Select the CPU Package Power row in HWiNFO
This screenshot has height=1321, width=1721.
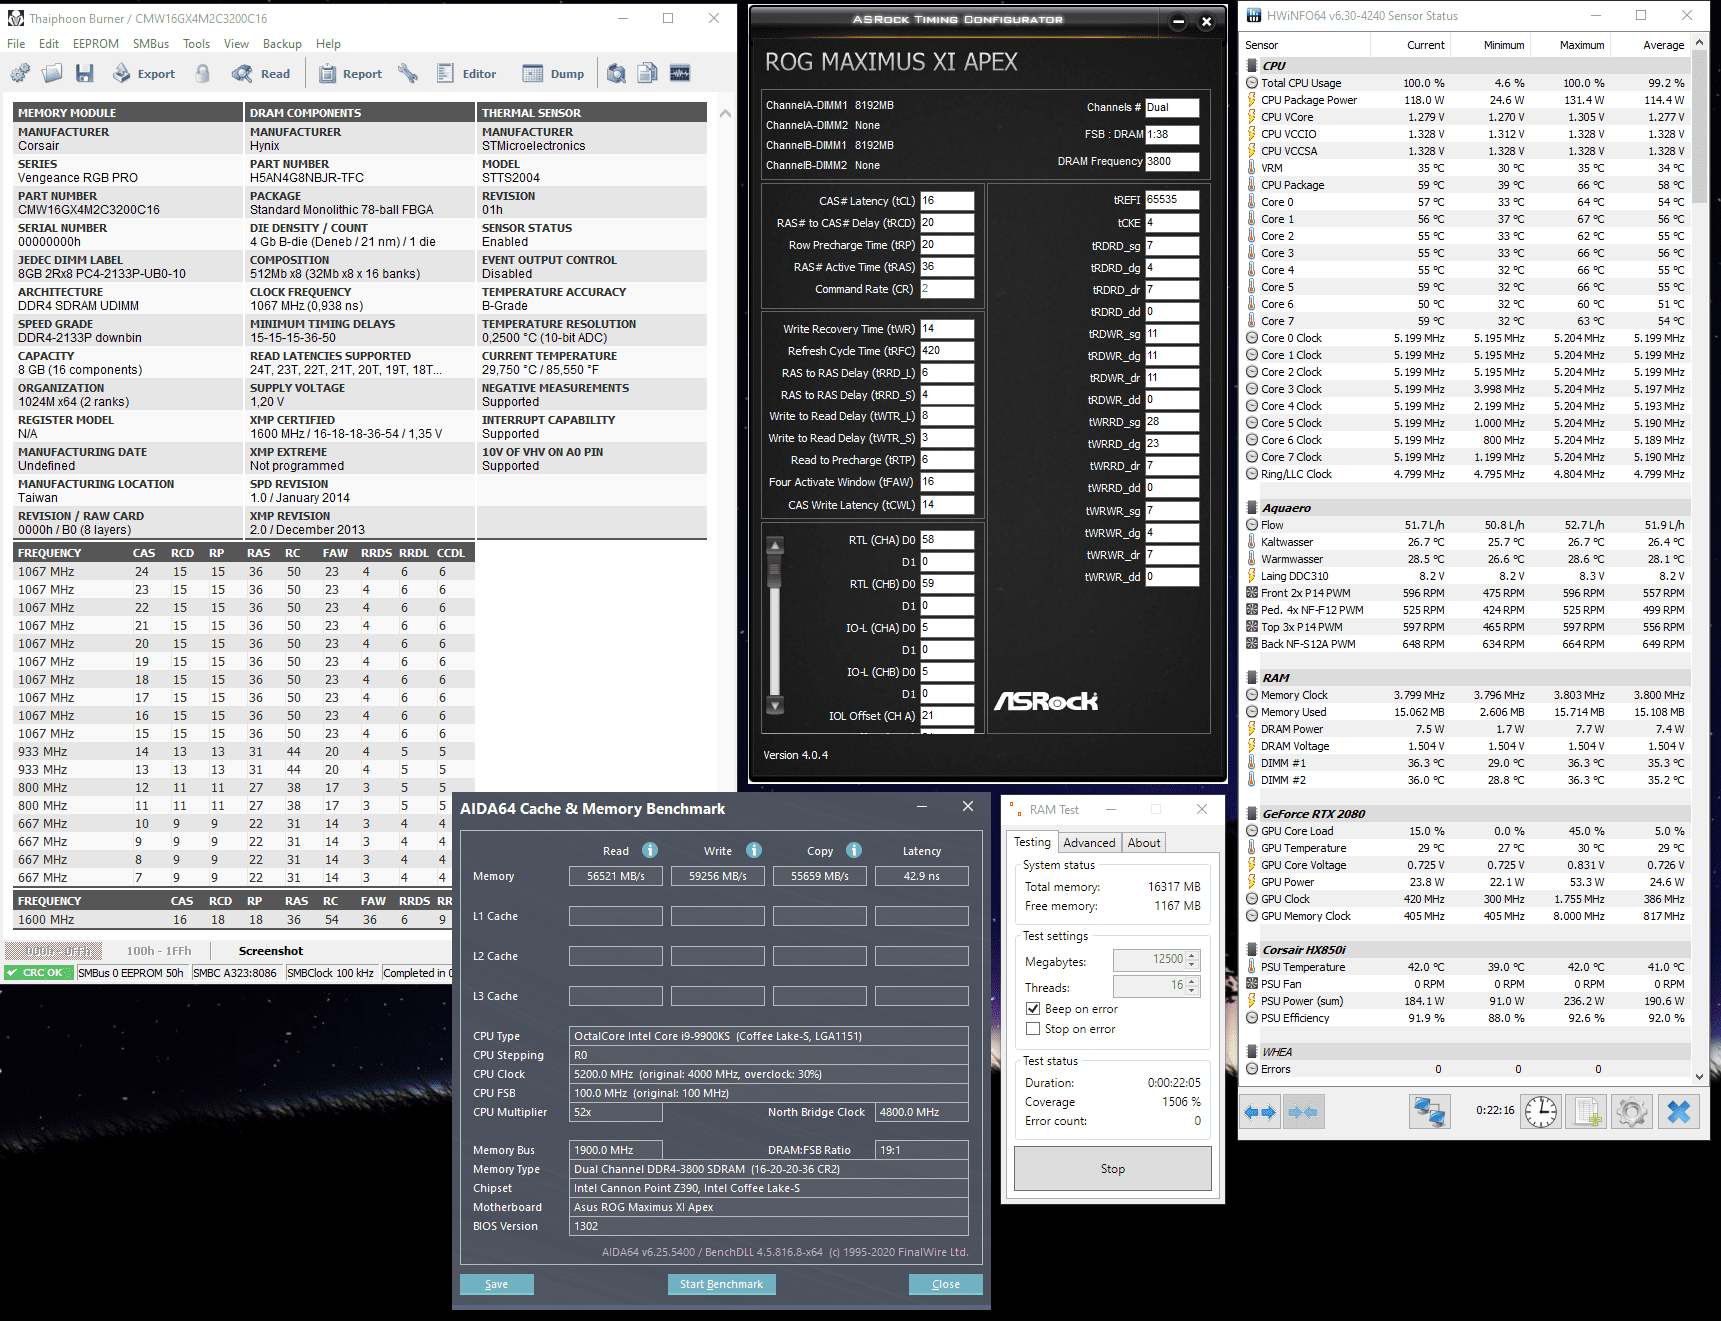click(1467, 100)
